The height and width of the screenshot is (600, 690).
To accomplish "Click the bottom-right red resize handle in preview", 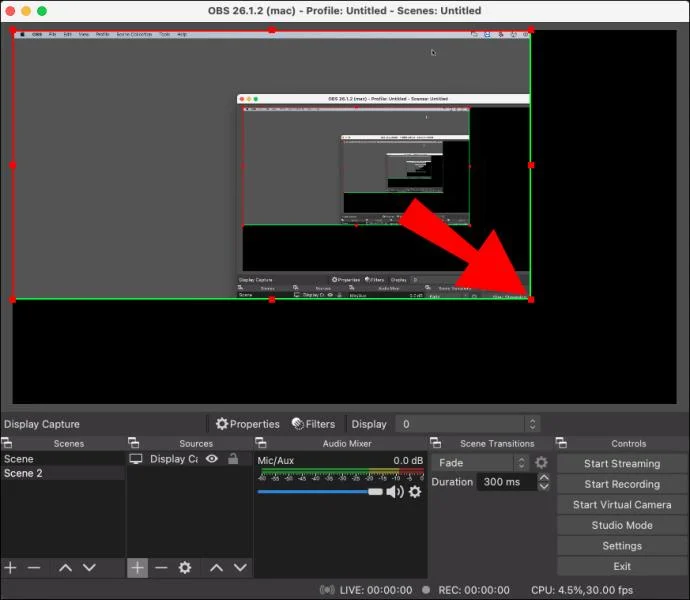I will [x=531, y=300].
